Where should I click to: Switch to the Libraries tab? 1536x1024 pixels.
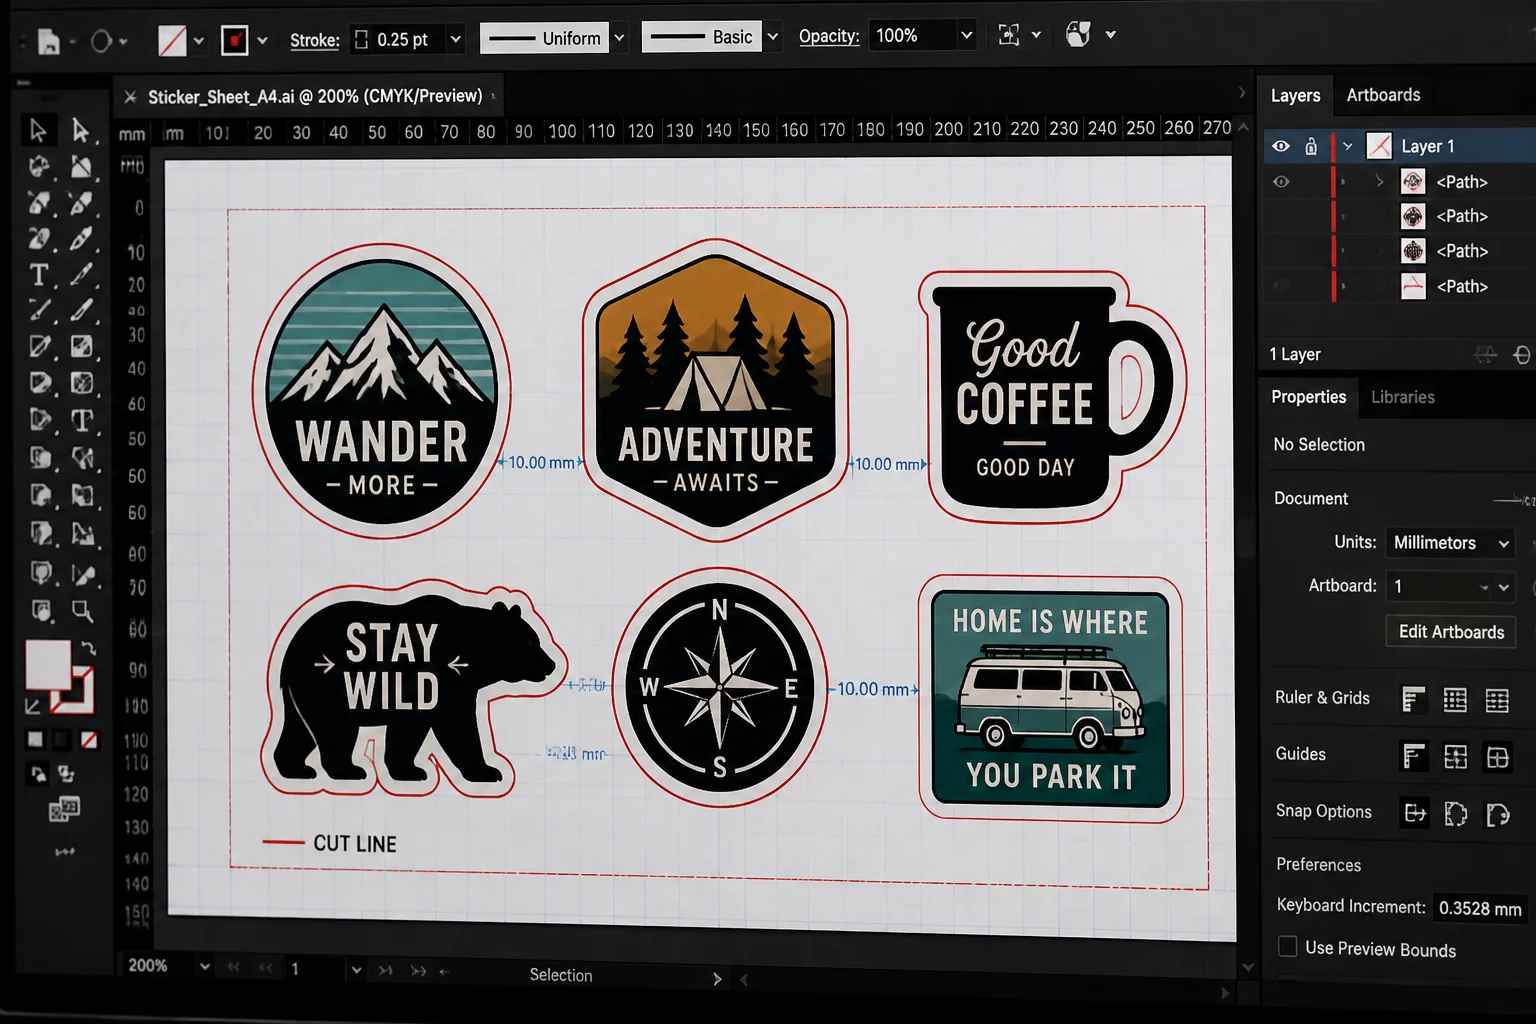[1402, 397]
